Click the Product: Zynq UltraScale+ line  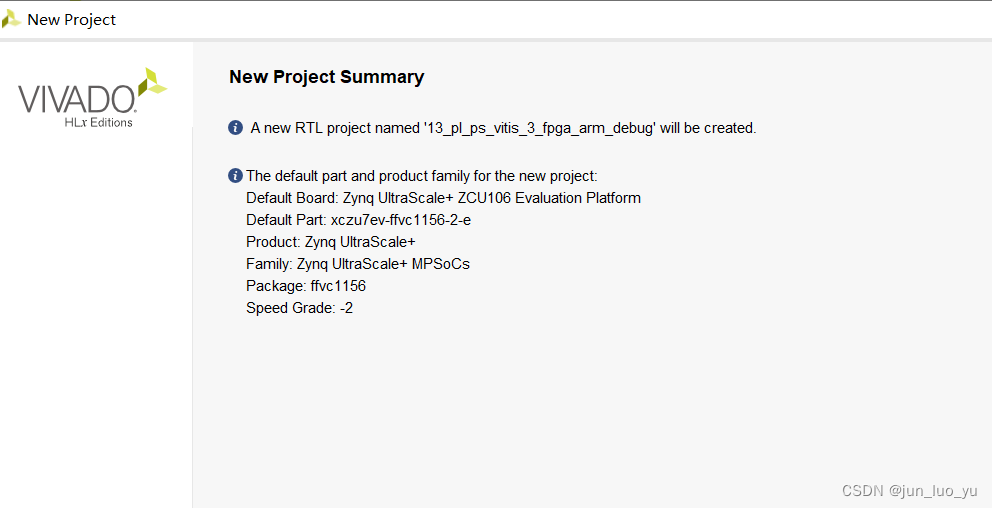tap(330, 242)
